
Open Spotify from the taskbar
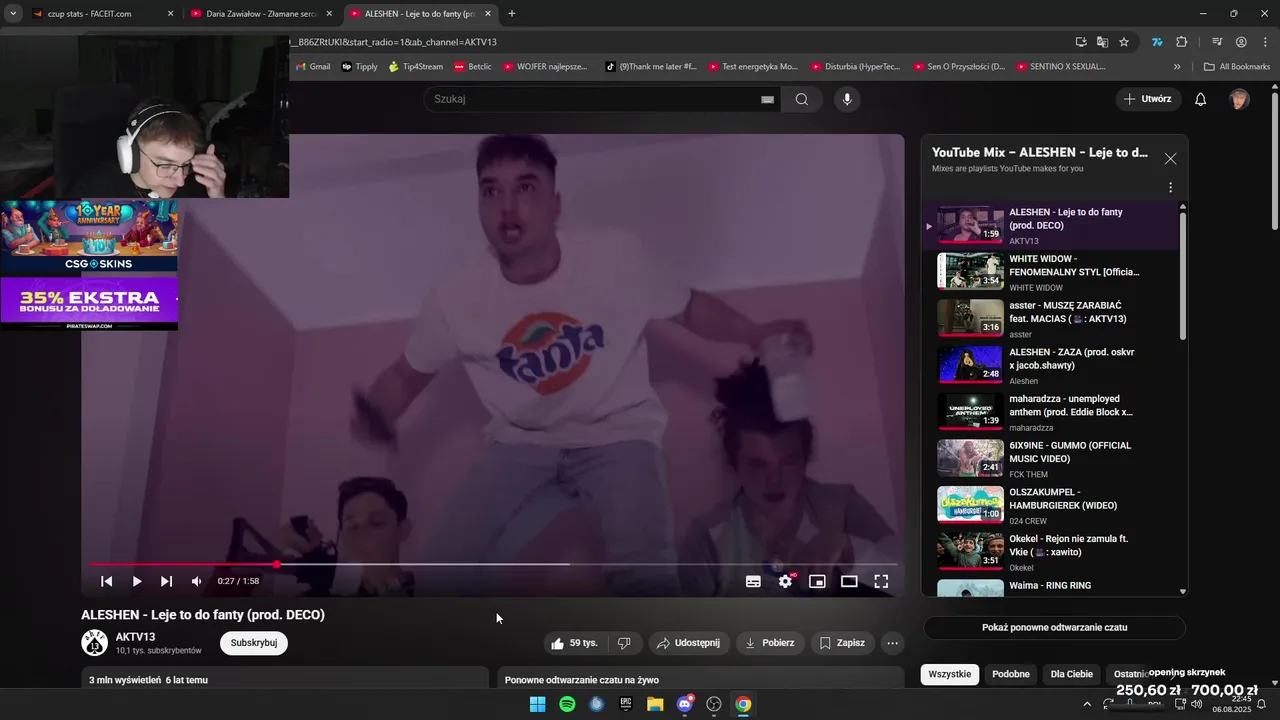point(567,704)
